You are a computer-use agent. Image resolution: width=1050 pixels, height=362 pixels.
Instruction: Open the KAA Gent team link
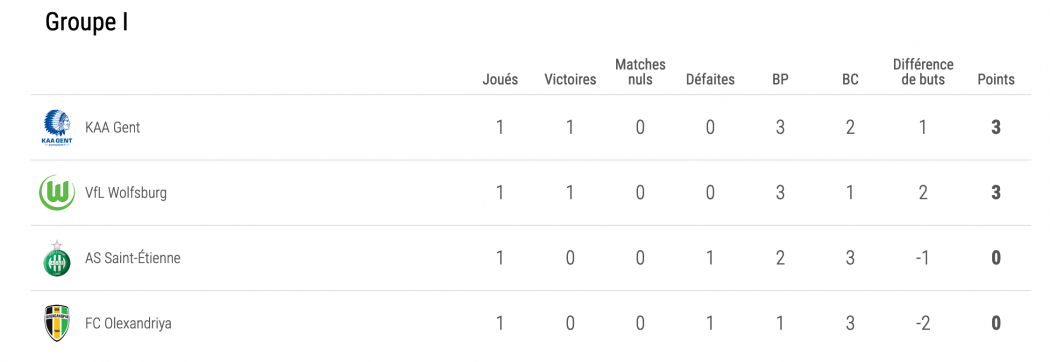112,128
